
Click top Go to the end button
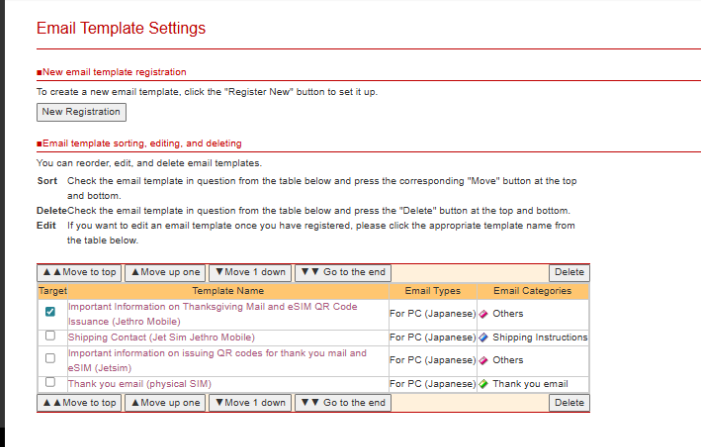(343, 272)
